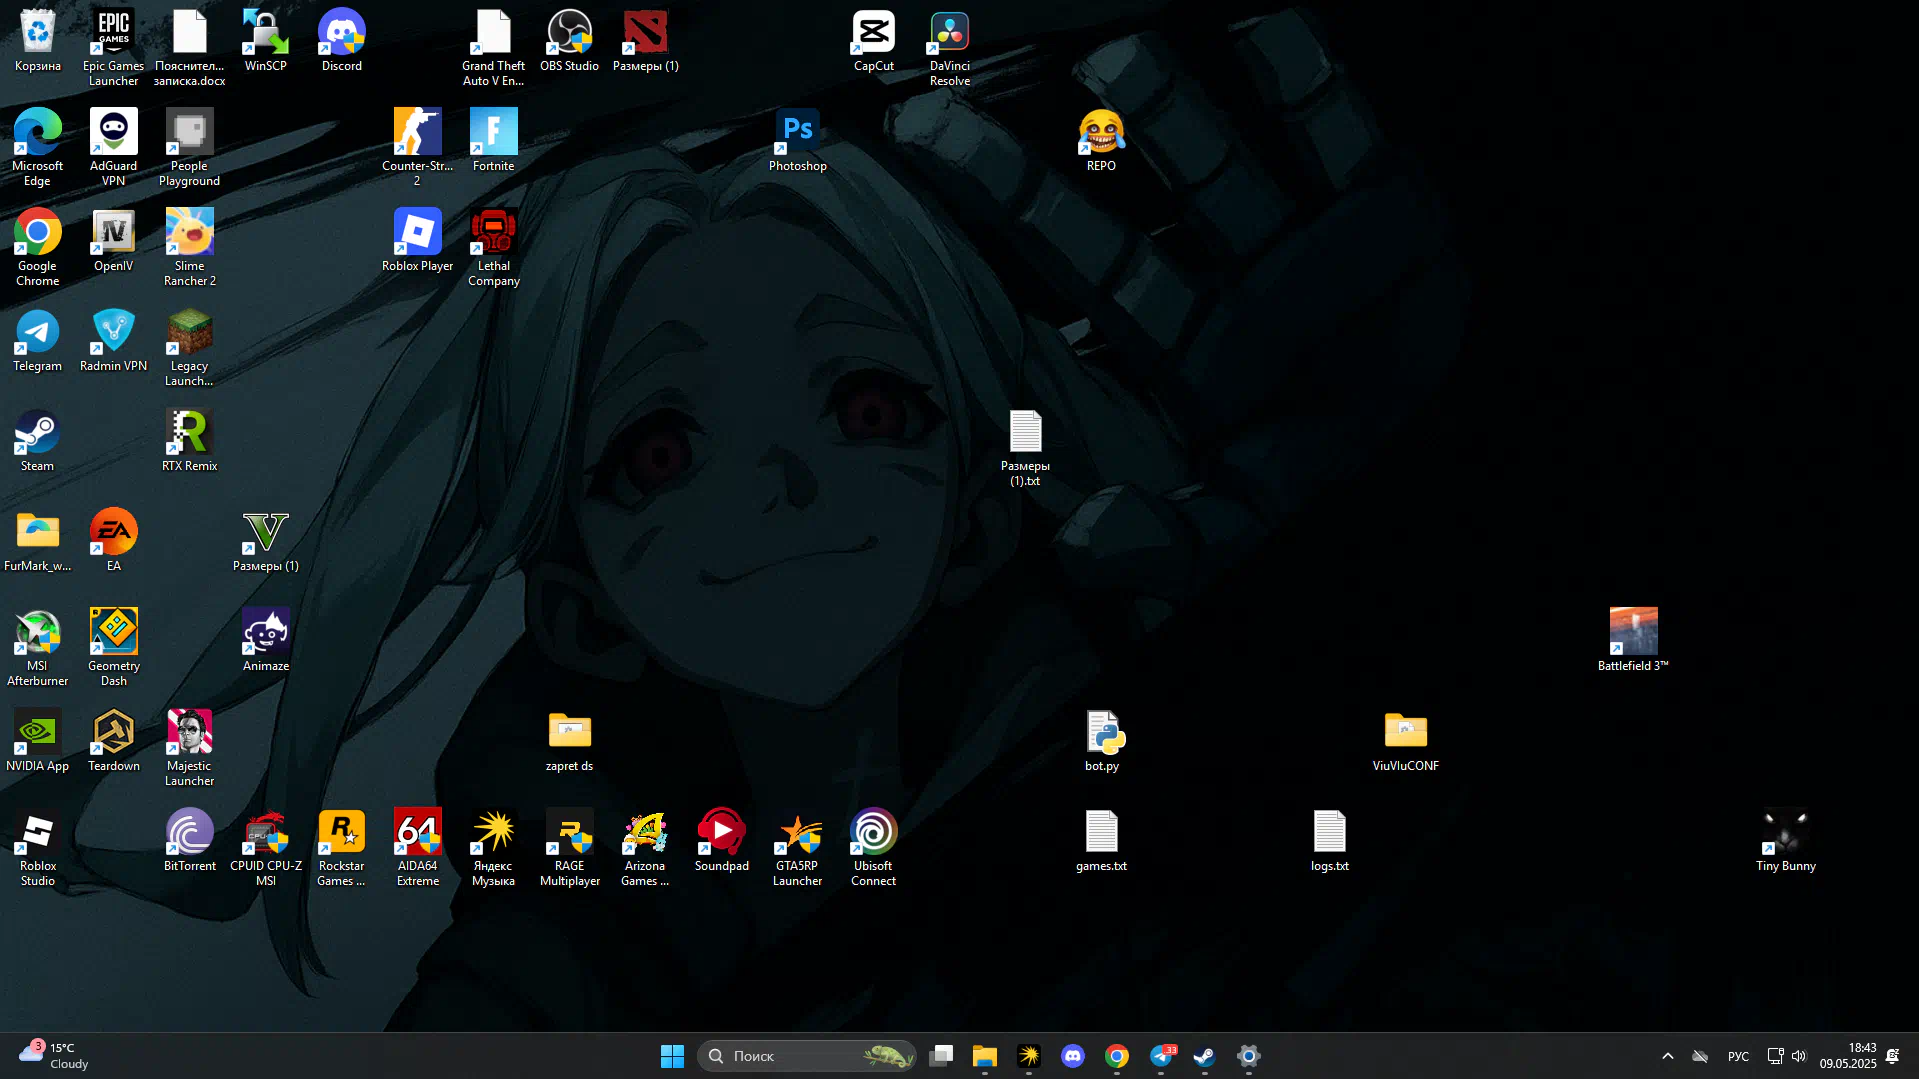Open WinSCP desktop shortcut
The image size is (1919, 1079).
point(266,41)
